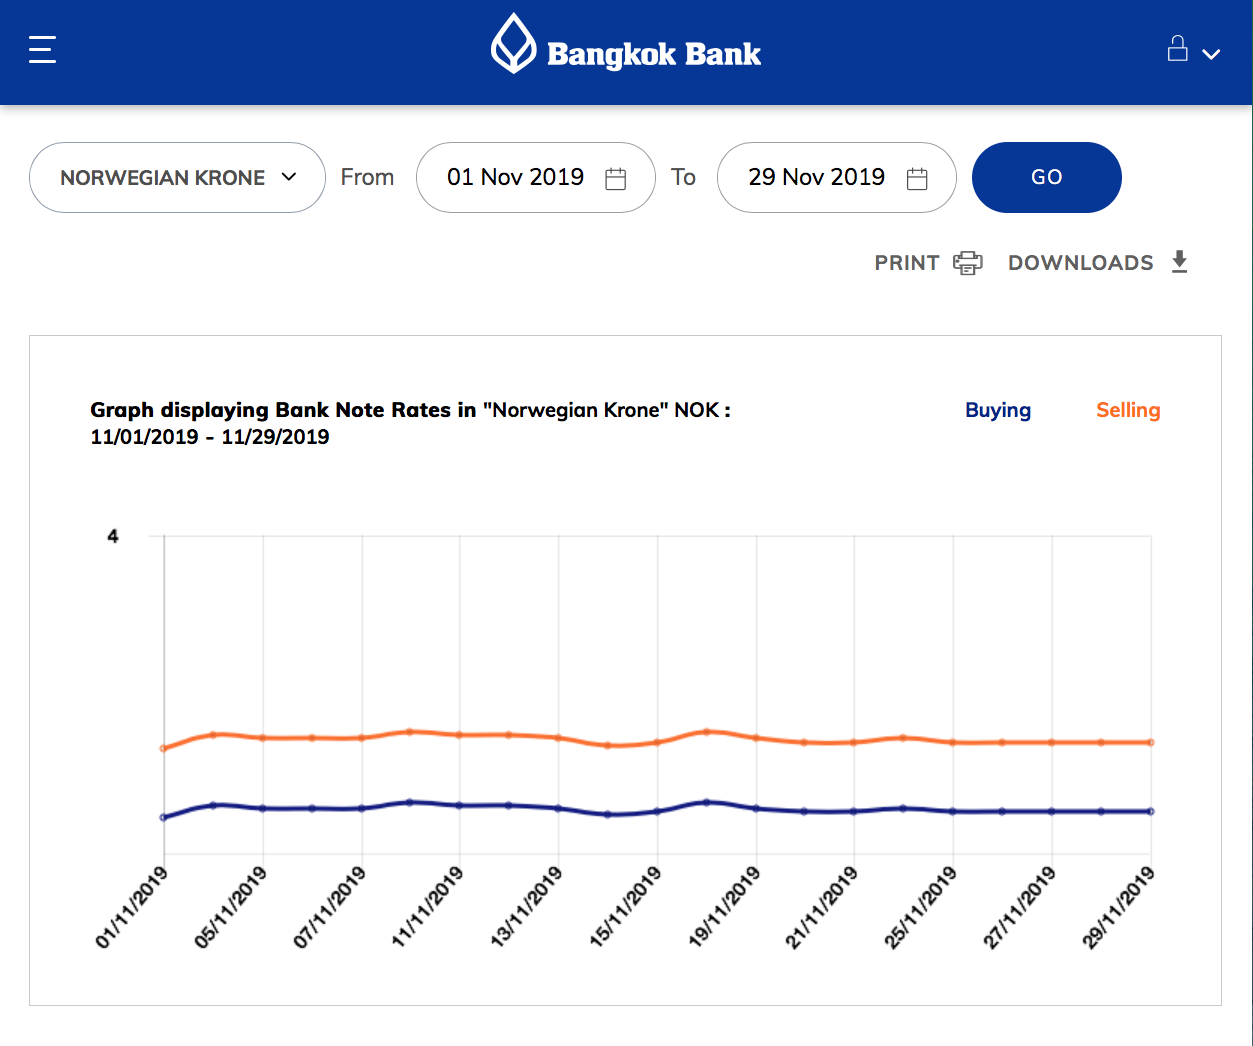Screen dimensions: 1253x1046
Task: Click the From date calendar icon
Action: coord(616,178)
